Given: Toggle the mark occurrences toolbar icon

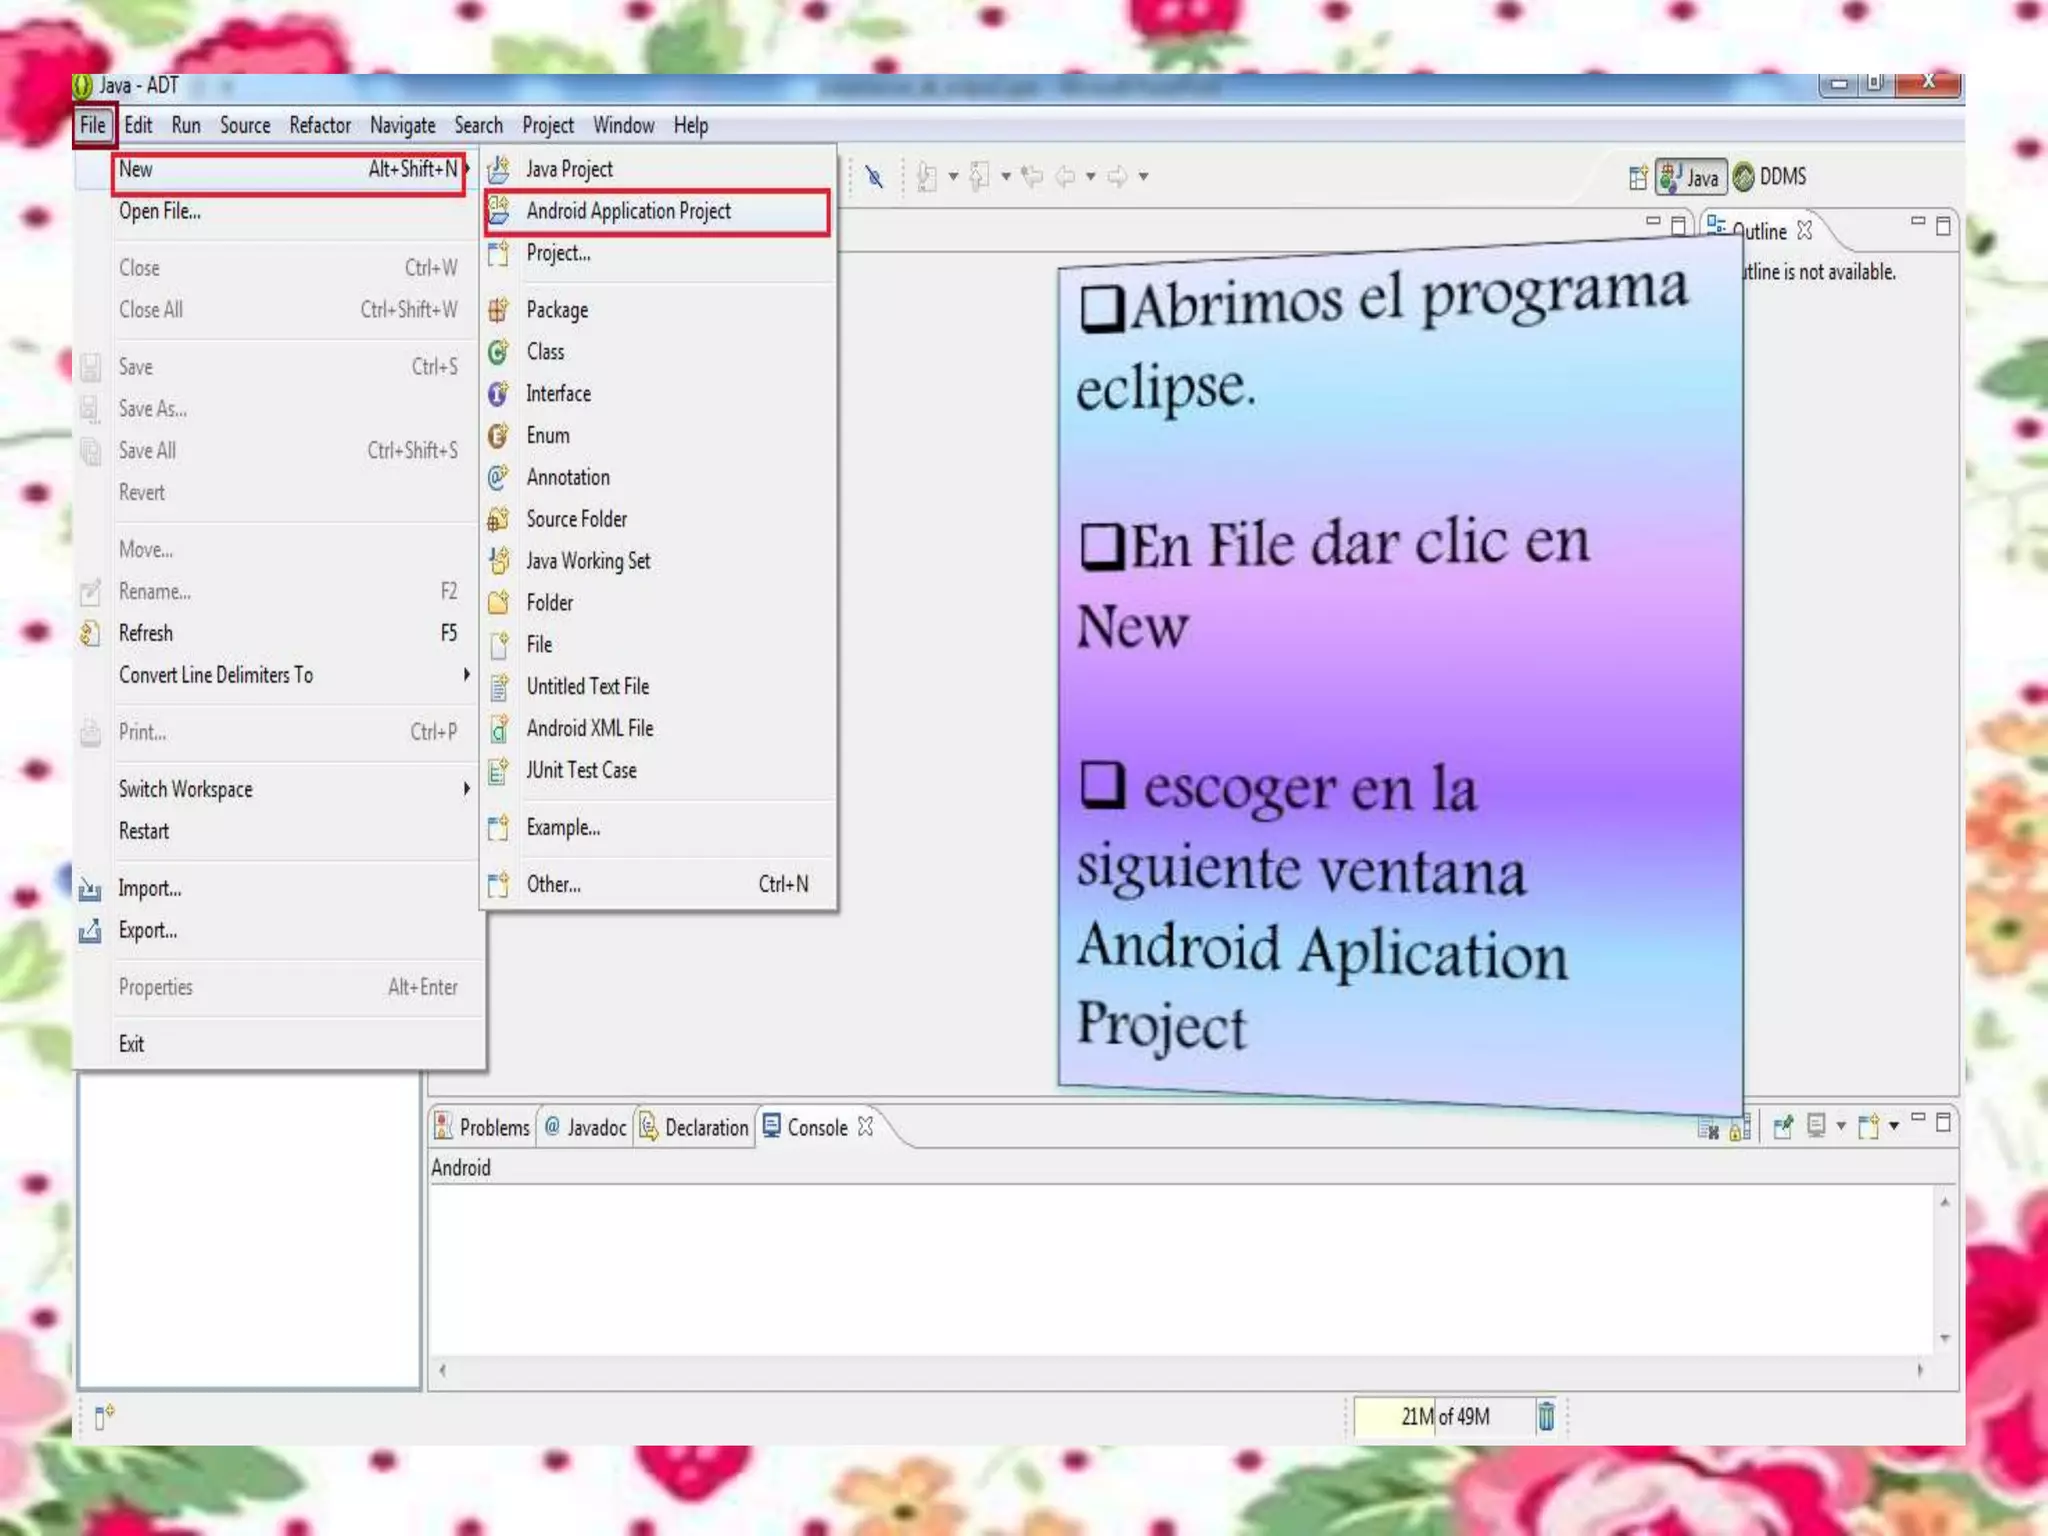Looking at the screenshot, I should 875,177.
